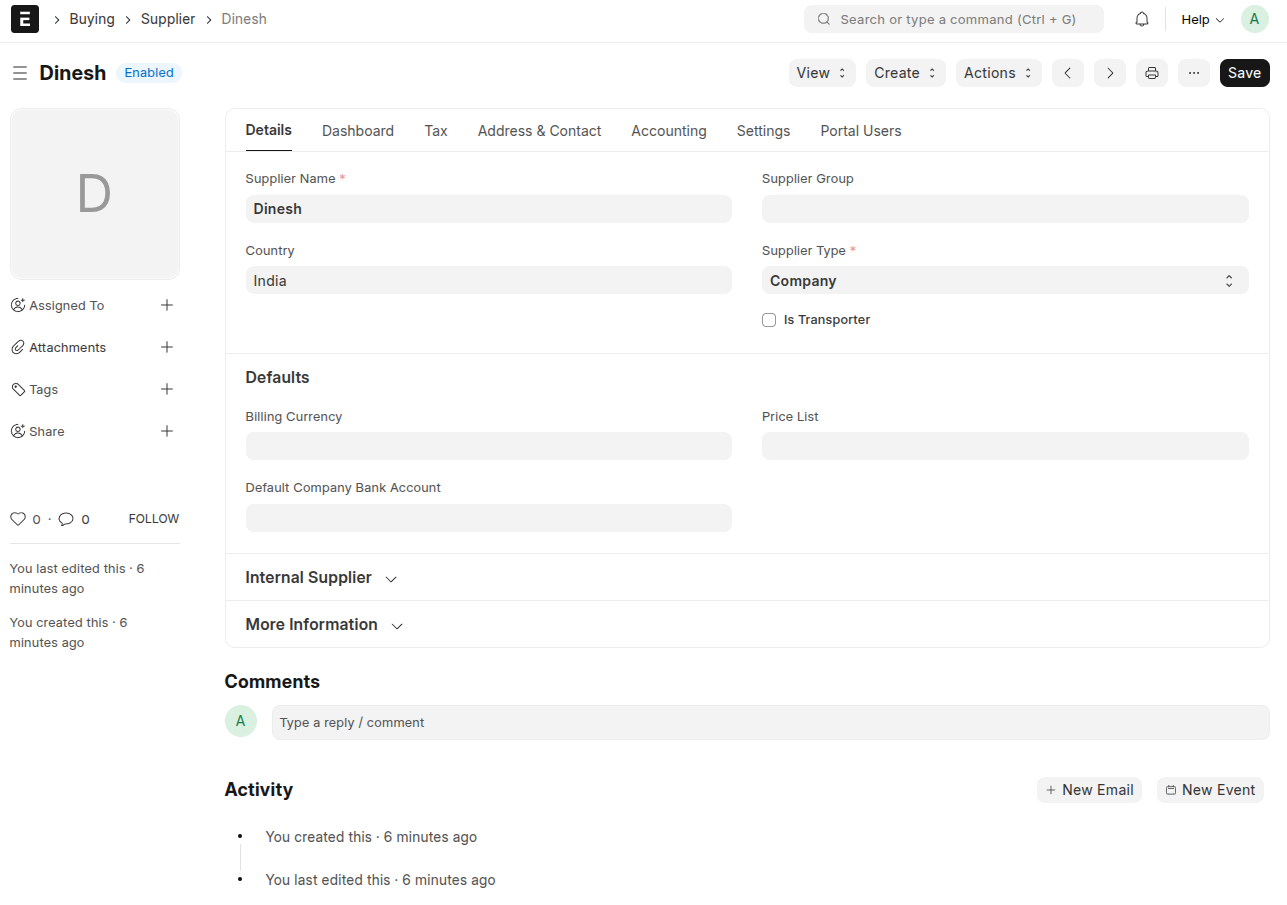Viewport: 1287px width, 905px height.
Task: Expand the Internal Supplier section
Action: [x=321, y=578]
